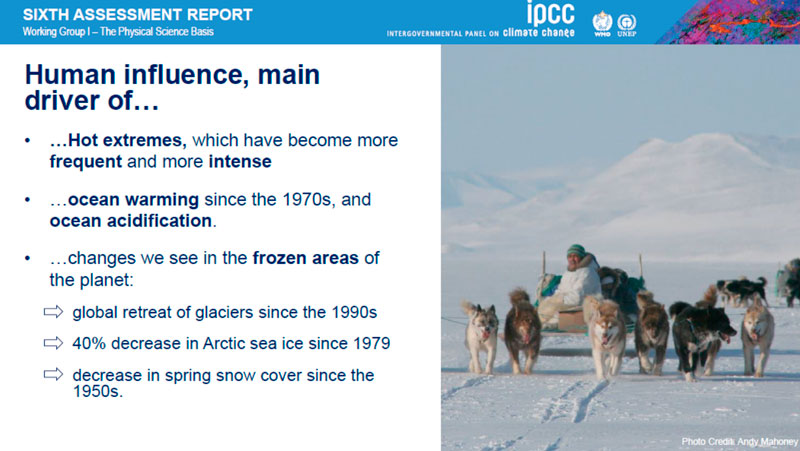800x451 pixels.
Task: Click the bold ocean acidification phrase
Action: 131,221
